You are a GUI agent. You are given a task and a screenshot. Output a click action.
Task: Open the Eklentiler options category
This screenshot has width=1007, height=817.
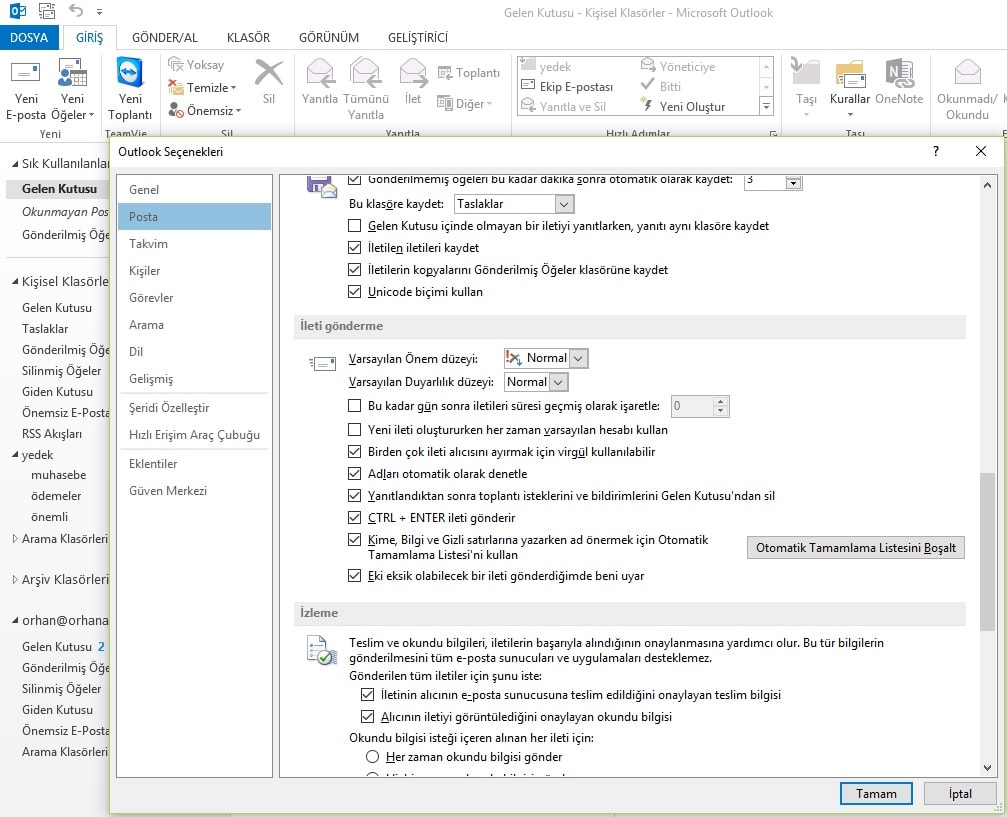coord(194,464)
